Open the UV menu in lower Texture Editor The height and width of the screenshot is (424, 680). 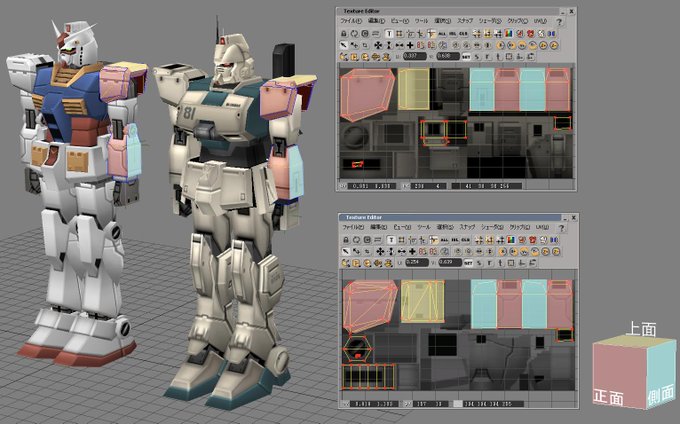click(x=542, y=227)
